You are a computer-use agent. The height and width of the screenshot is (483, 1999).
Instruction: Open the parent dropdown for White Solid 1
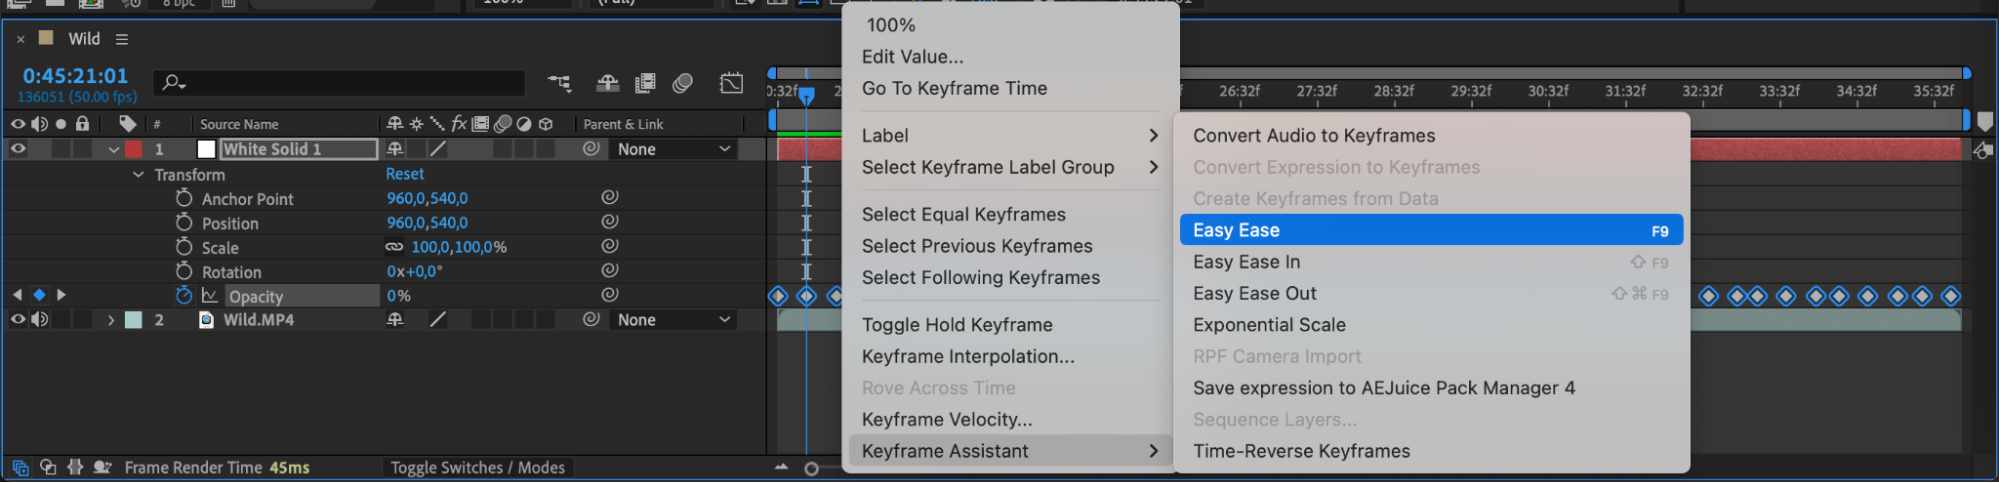click(x=673, y=149)
